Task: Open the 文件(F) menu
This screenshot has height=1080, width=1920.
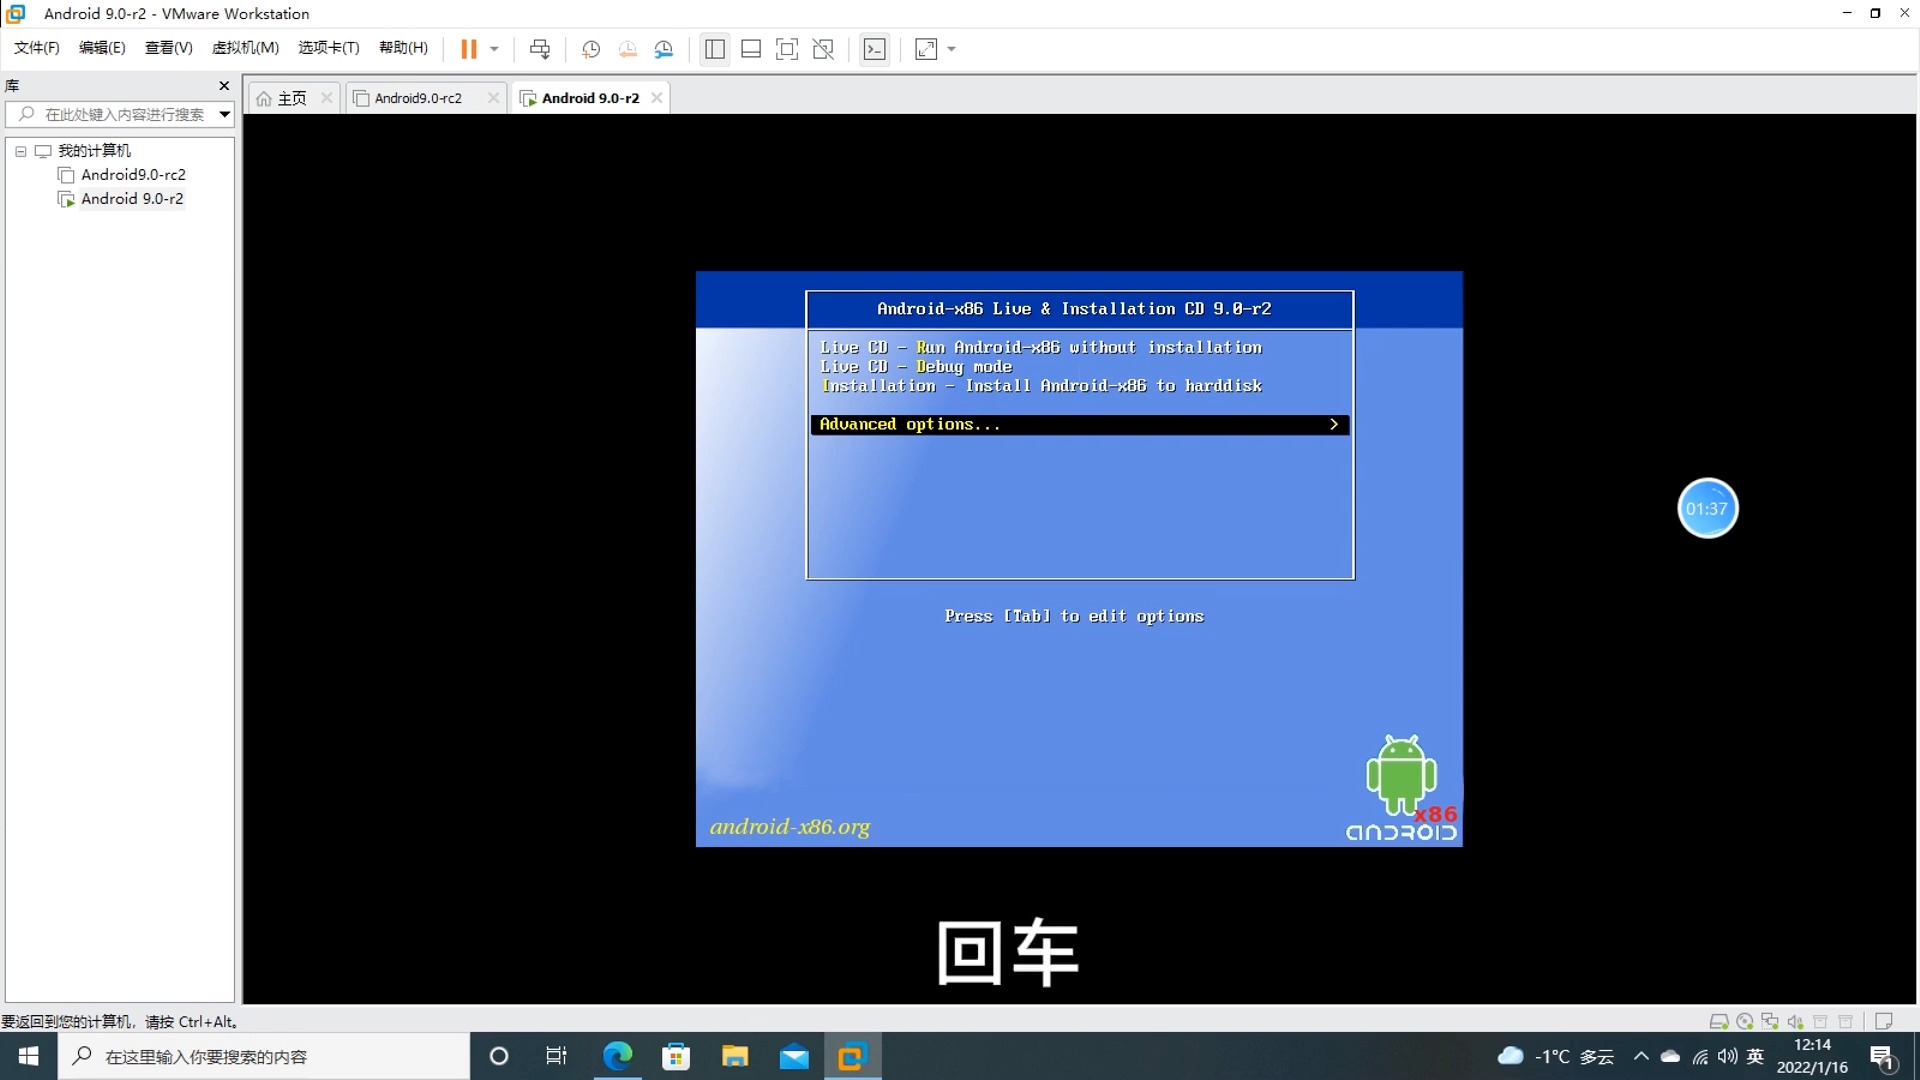Action: click(37, 48)
